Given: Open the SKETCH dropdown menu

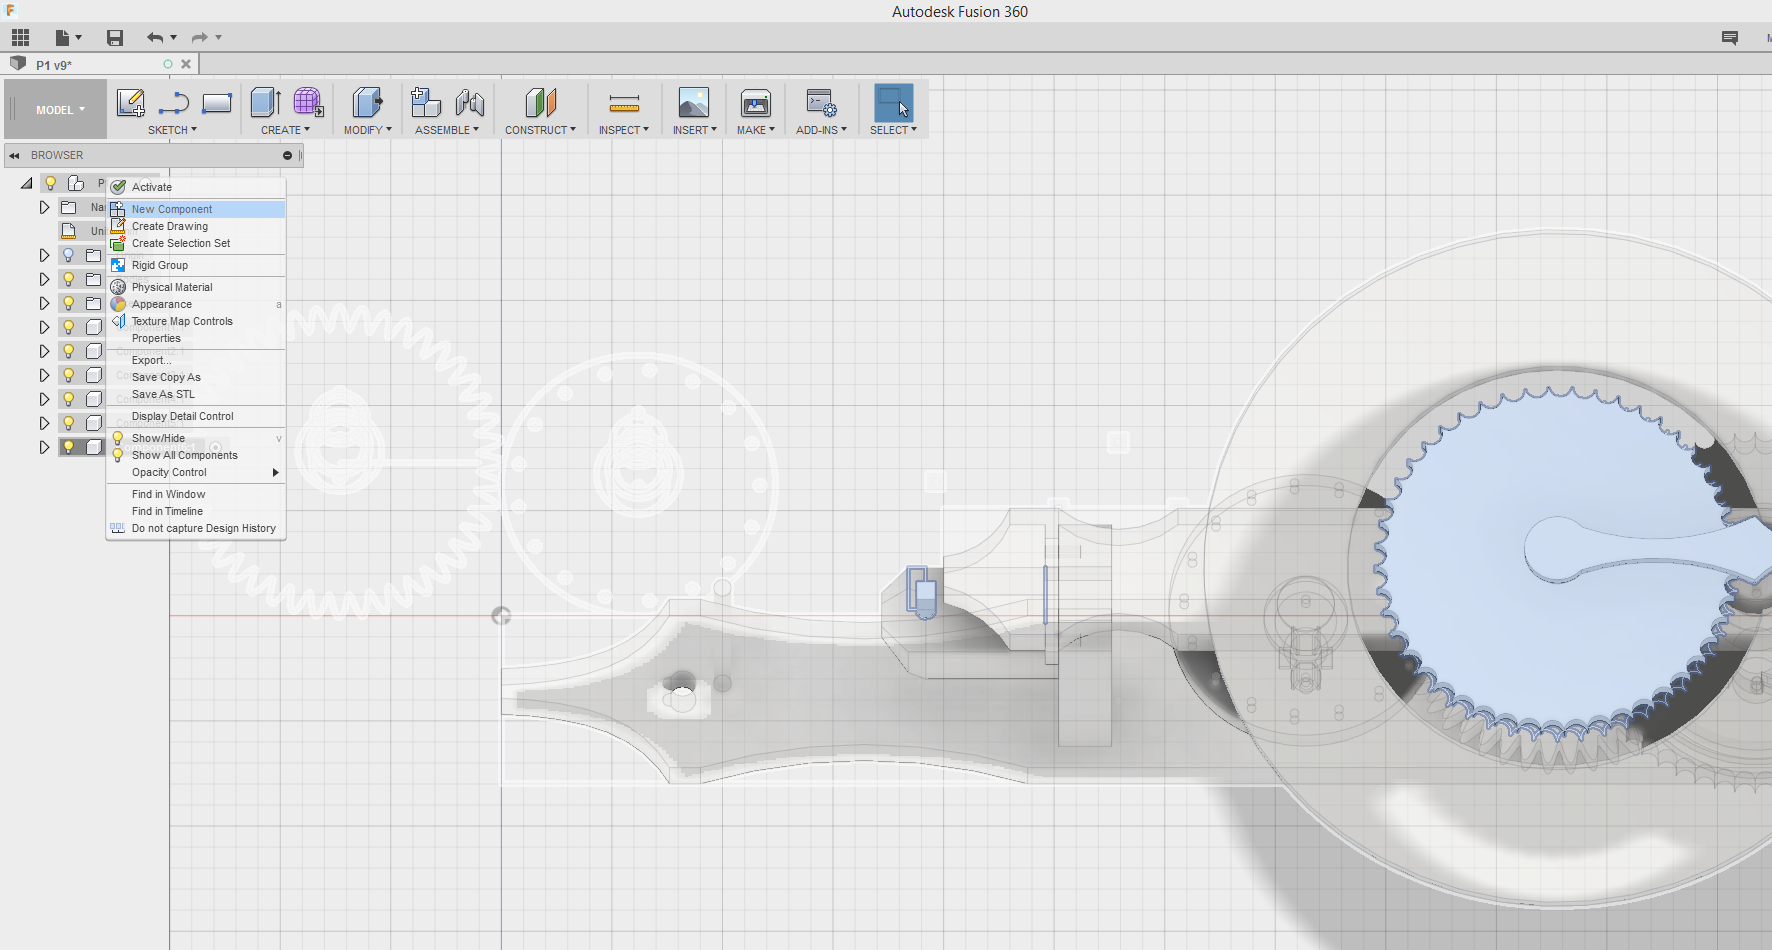Looking at the screenshot, I should pos(172,130).
